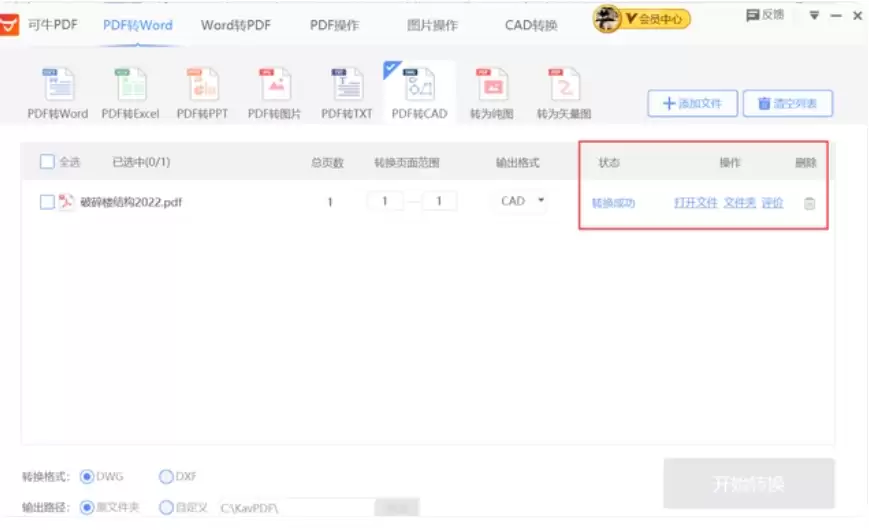Click the 转为纯图 tool icon
This screenshot has width=869, height=530.
point(491,86)
